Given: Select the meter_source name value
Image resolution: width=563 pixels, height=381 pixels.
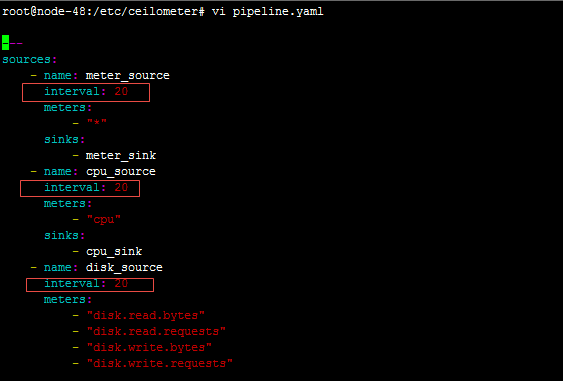Looking at the screenshot, I should point(127,75).
